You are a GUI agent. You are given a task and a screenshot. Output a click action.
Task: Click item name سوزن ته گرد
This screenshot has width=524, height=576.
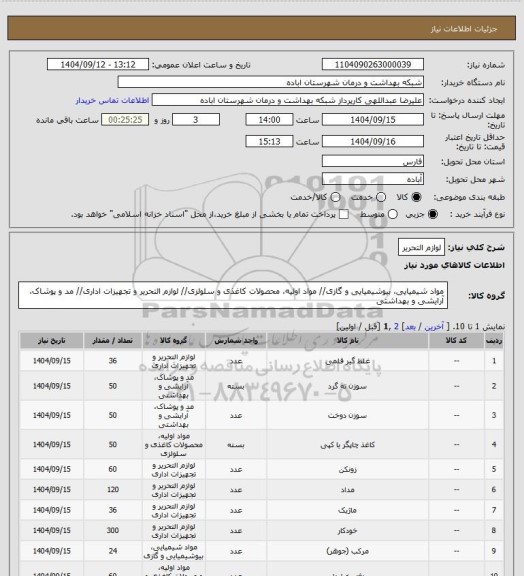[x=348, y=386]
